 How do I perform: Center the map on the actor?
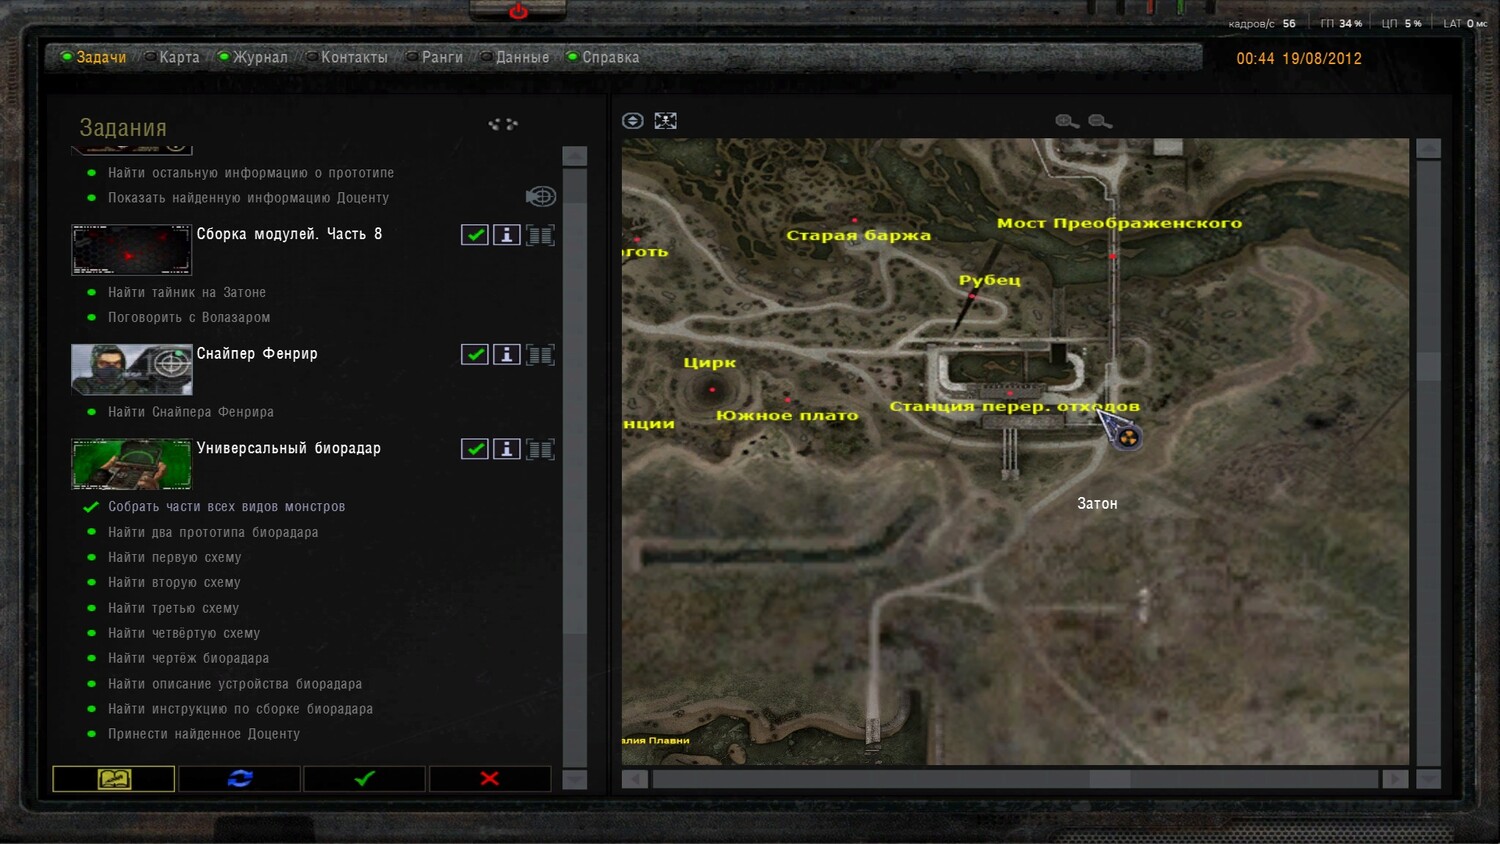tap(632, 121)
